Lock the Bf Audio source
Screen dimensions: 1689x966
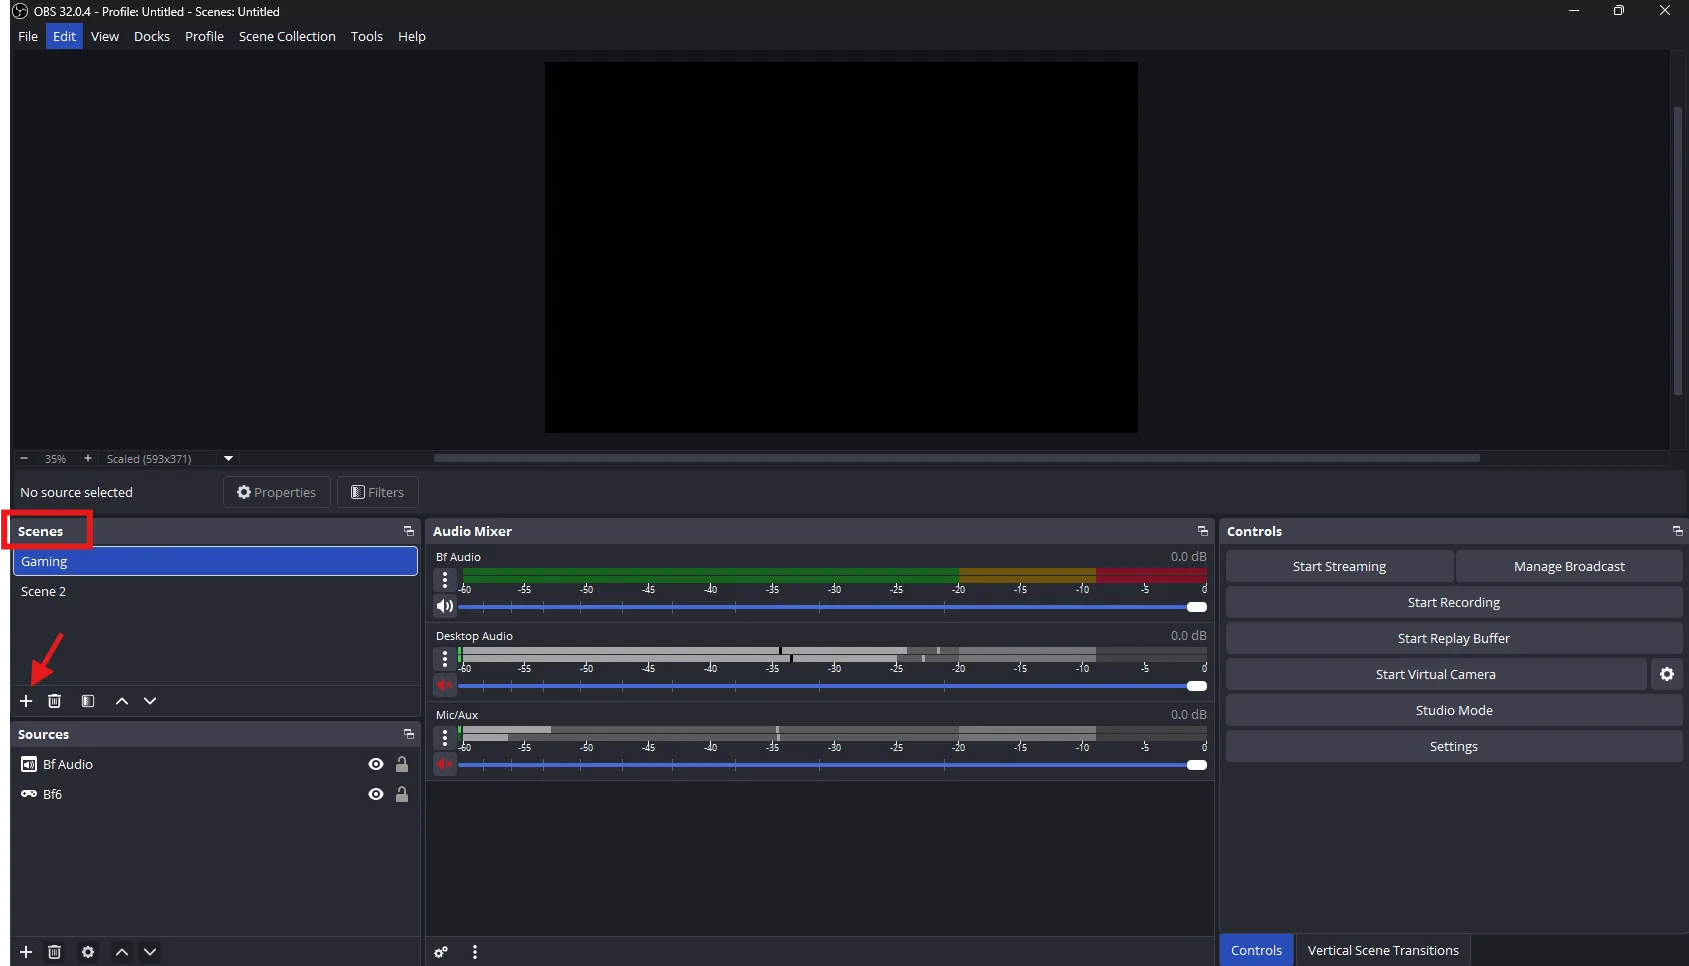coord(402,764)
